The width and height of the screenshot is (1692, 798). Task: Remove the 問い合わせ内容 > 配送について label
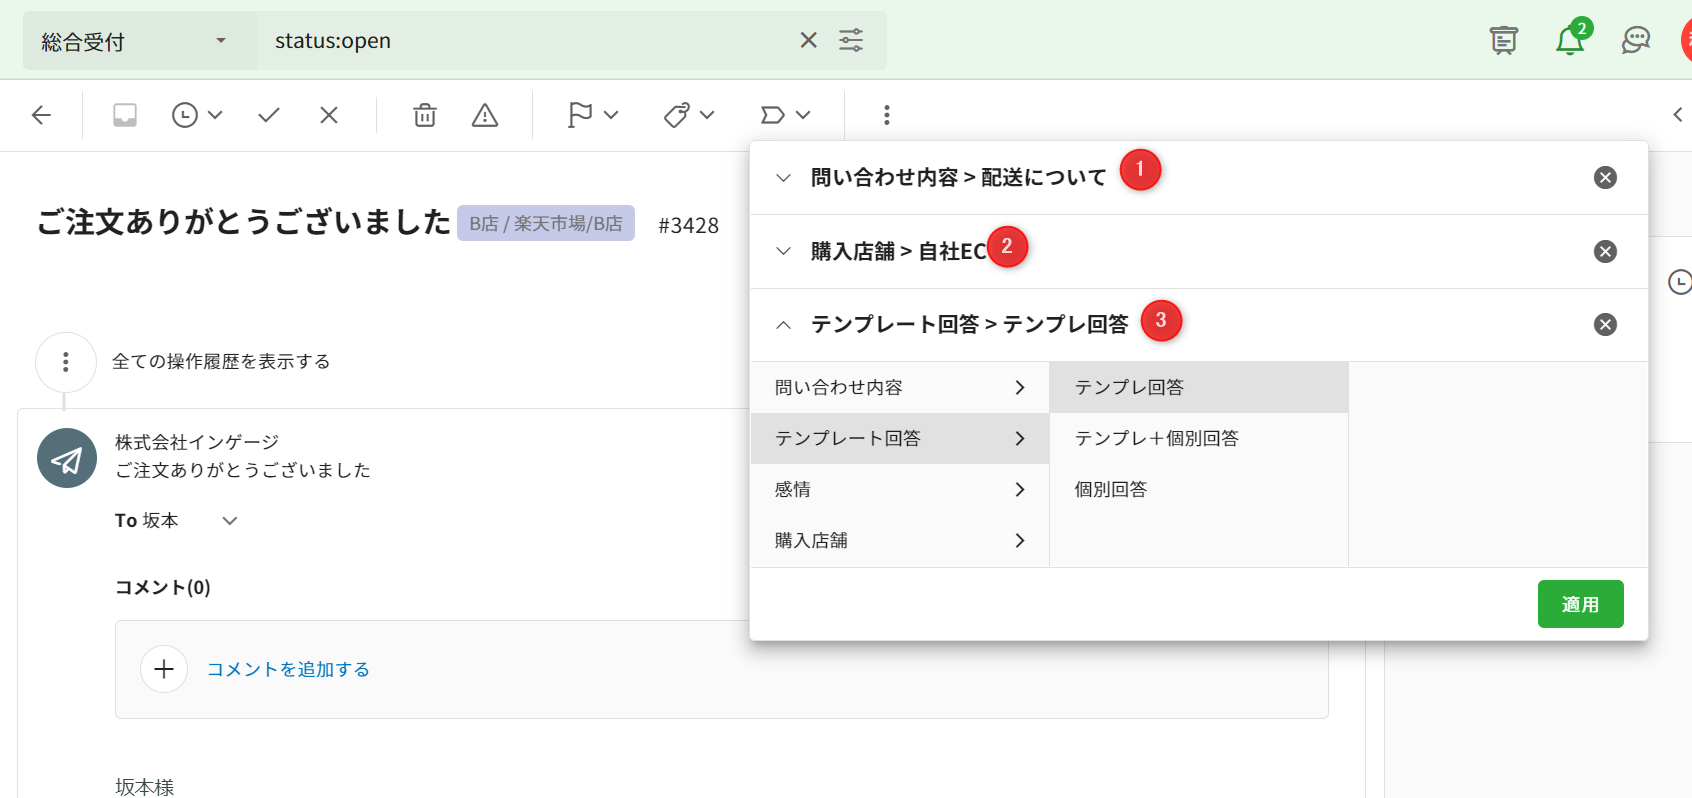coord(1605,177)
